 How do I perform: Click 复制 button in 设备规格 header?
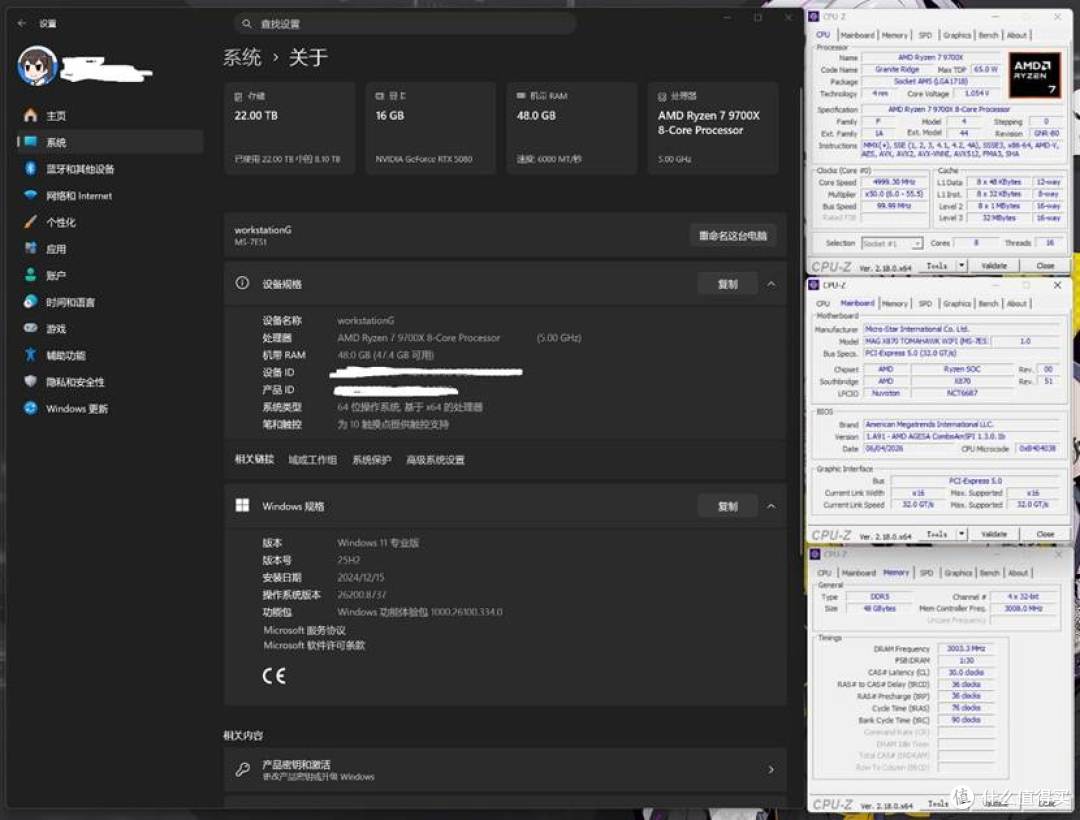[727, 284]
